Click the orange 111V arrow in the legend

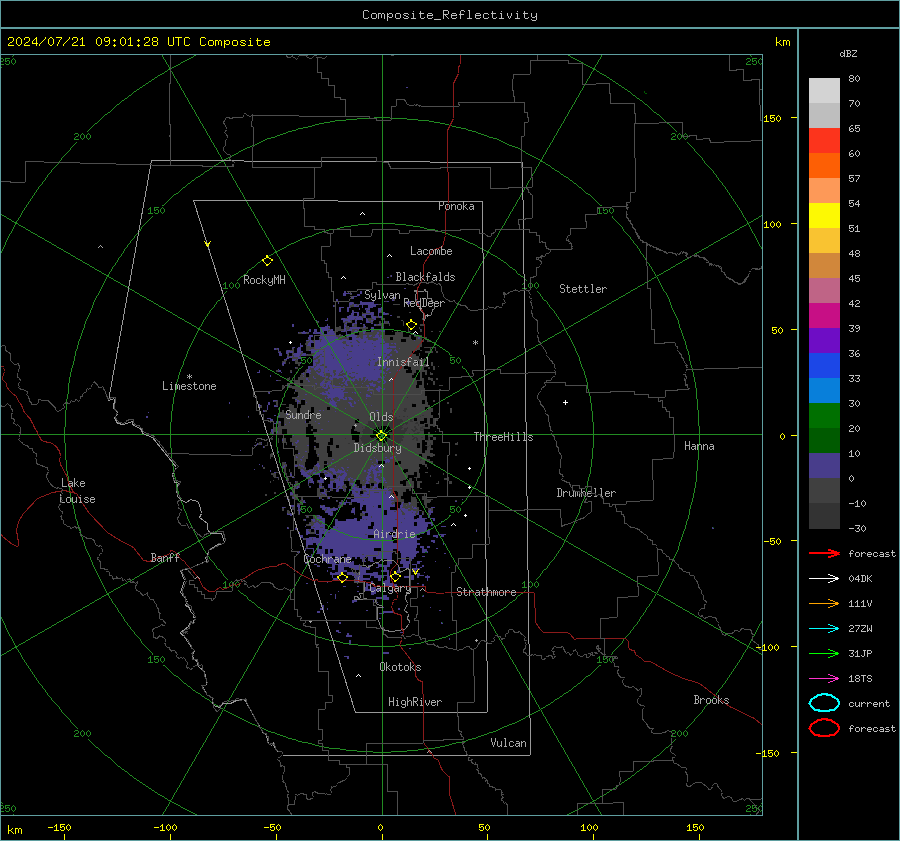[x=824, y=603]
